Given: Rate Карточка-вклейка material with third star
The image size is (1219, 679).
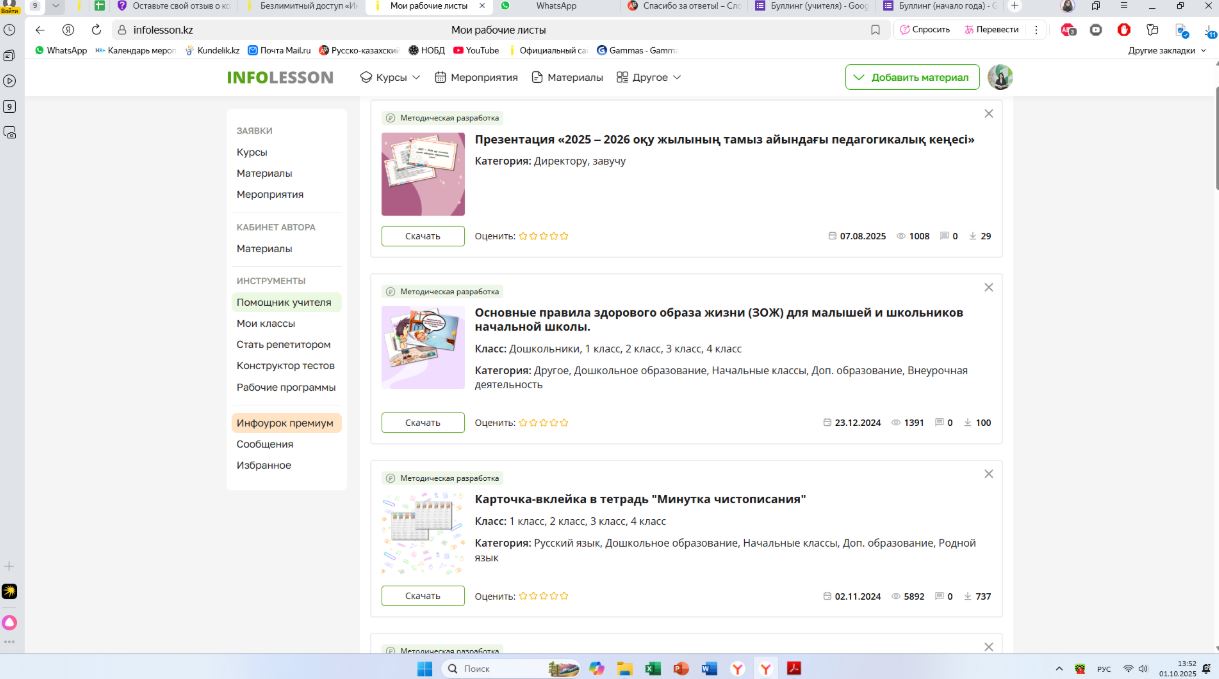Looking at the screenshot, I should pos(544,596).
